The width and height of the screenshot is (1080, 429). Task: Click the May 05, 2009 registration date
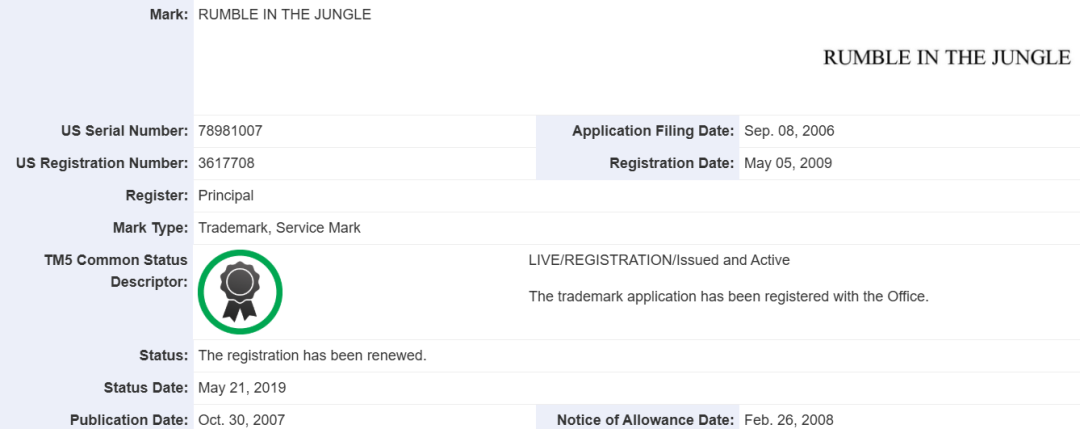pos(788,163)
